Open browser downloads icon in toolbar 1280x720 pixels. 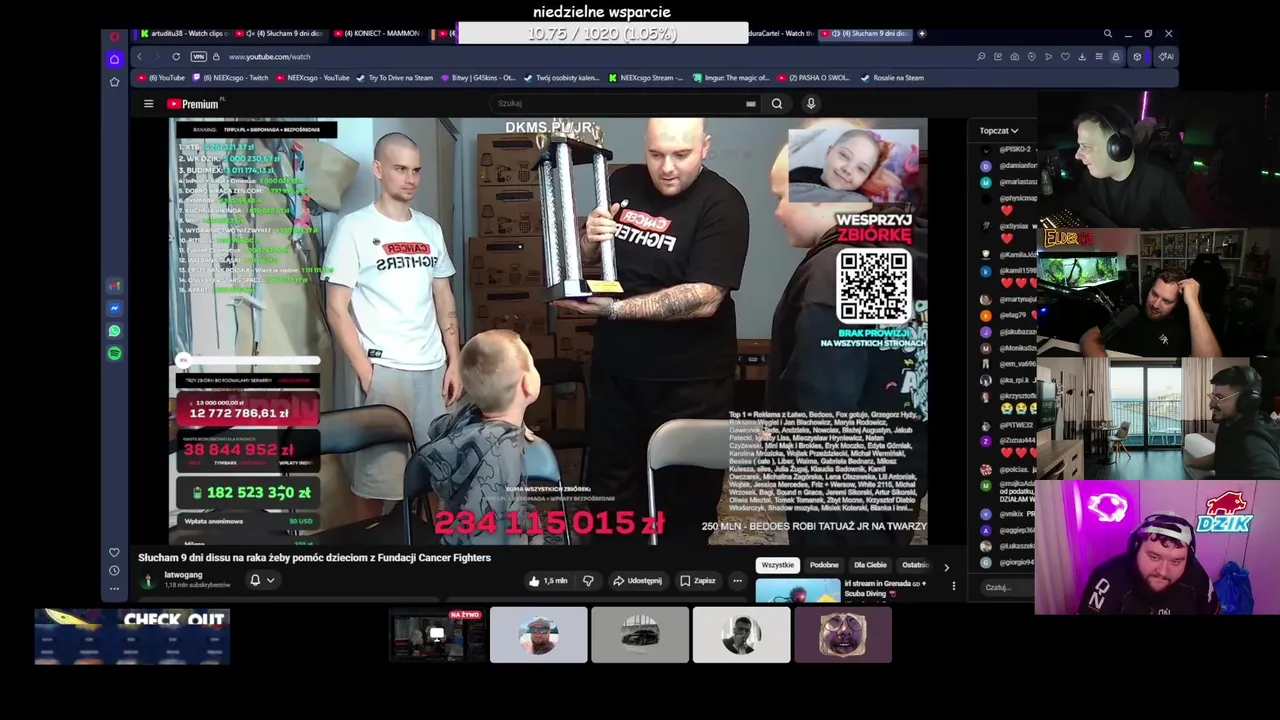[1082, 57]
